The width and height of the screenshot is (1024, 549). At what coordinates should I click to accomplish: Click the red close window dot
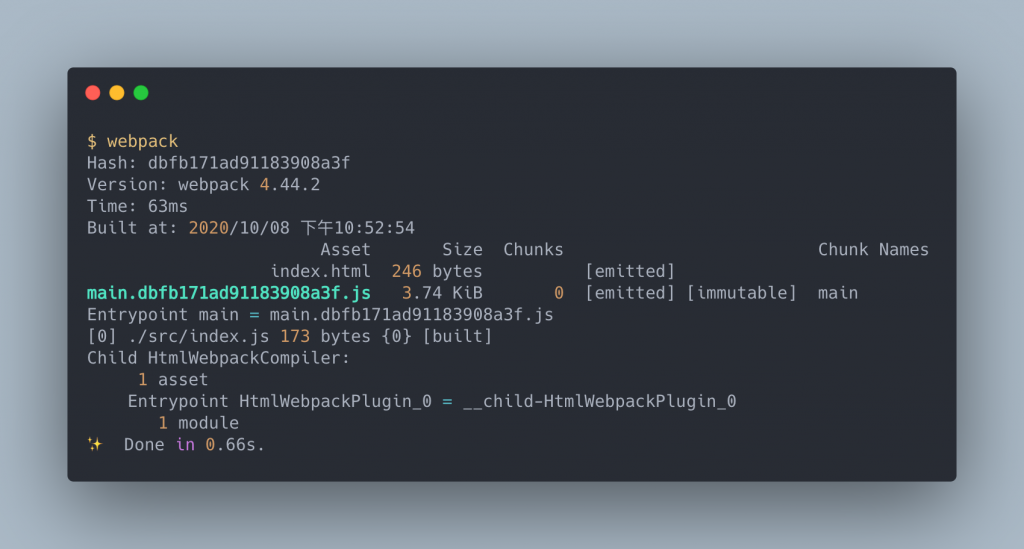coord(93,93)
